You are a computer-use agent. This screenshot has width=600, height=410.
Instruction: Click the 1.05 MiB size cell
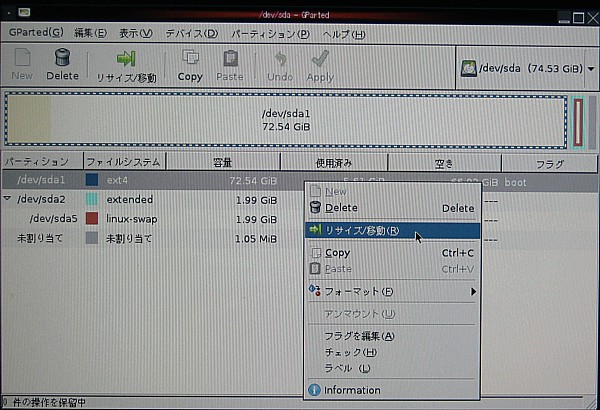tap(256, 239)
